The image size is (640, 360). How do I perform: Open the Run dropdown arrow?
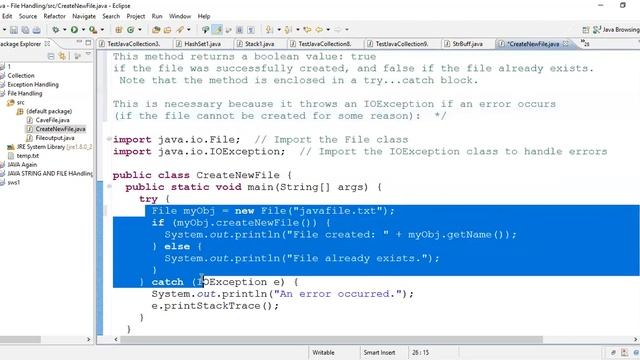[83, 30]
